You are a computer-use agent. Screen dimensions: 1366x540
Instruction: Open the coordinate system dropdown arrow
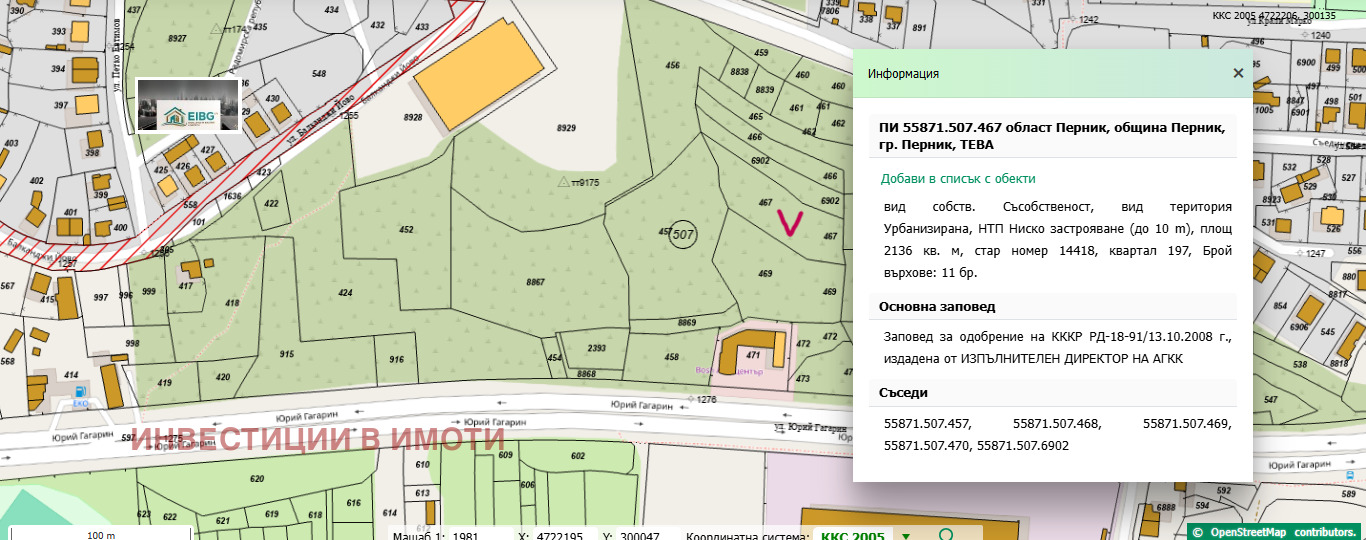906,537
